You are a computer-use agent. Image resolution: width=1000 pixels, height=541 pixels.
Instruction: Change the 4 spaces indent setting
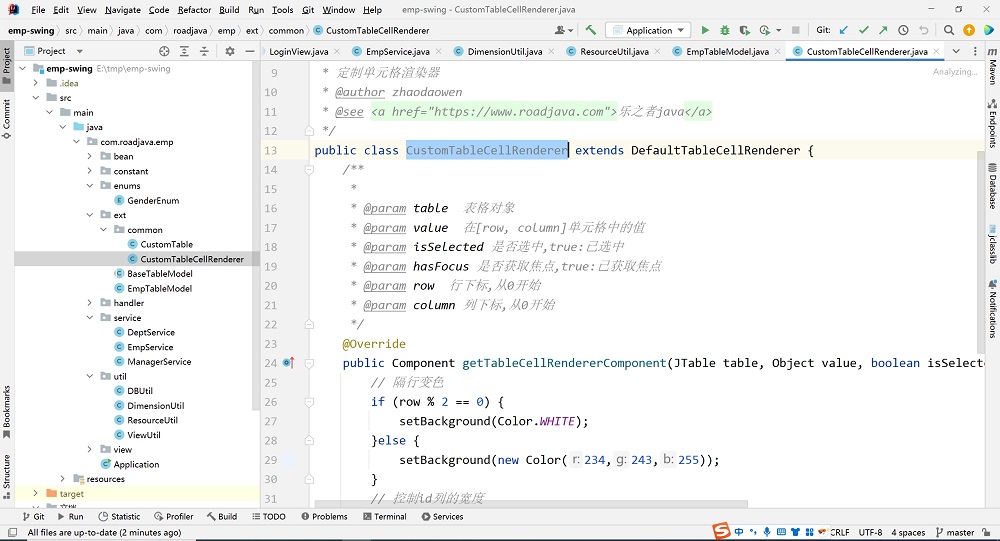(908, 532)
